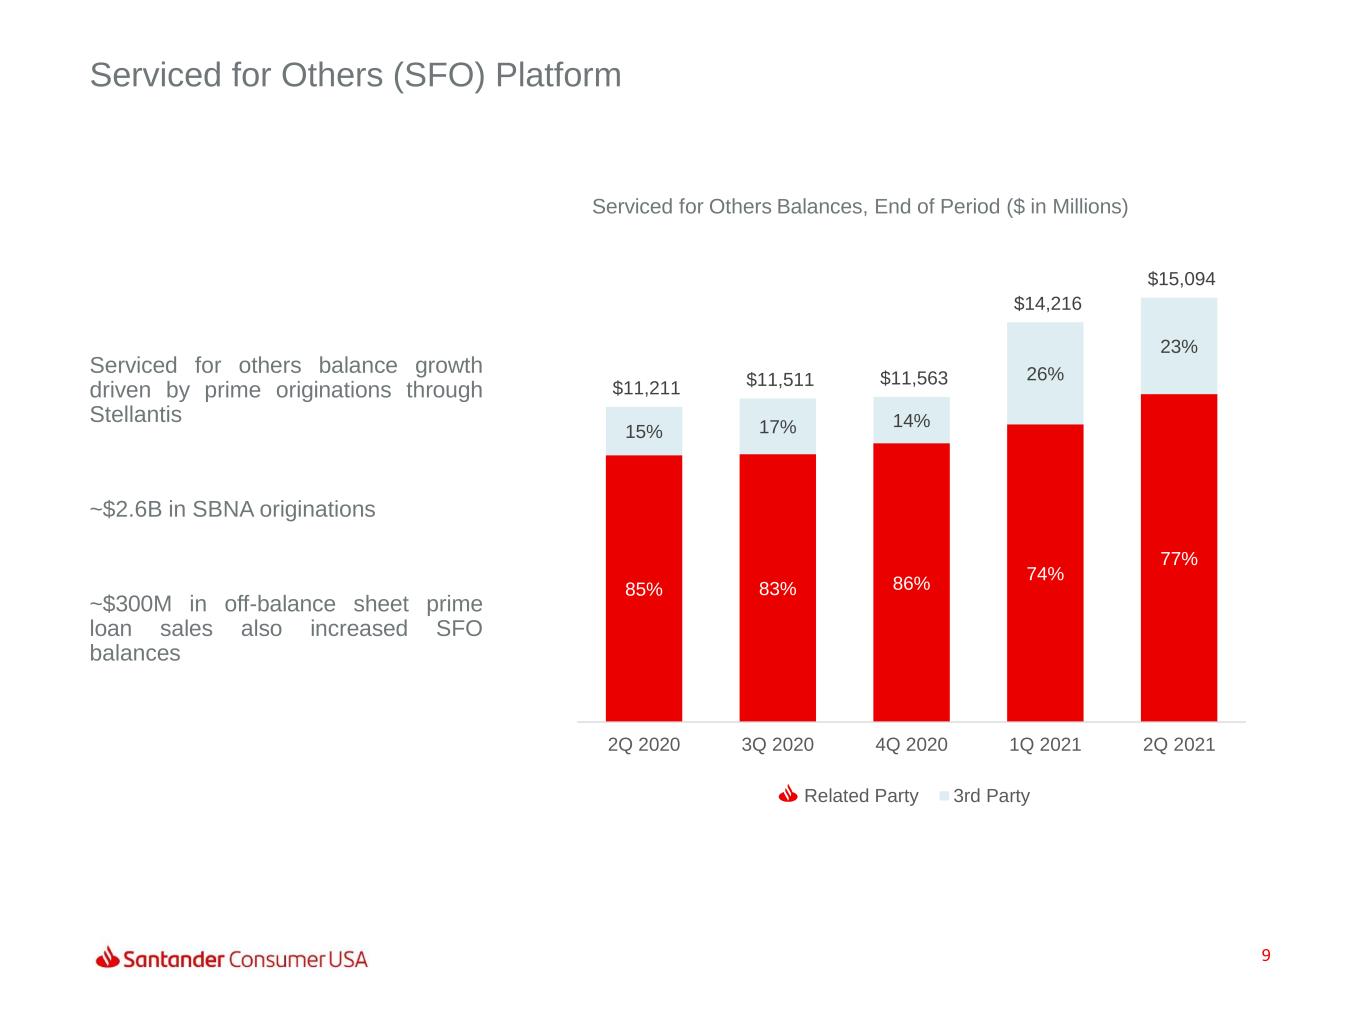Click the chart title Serviced for Others Balances
This screenshot has width=1365, height=1024.
(859, 206)
